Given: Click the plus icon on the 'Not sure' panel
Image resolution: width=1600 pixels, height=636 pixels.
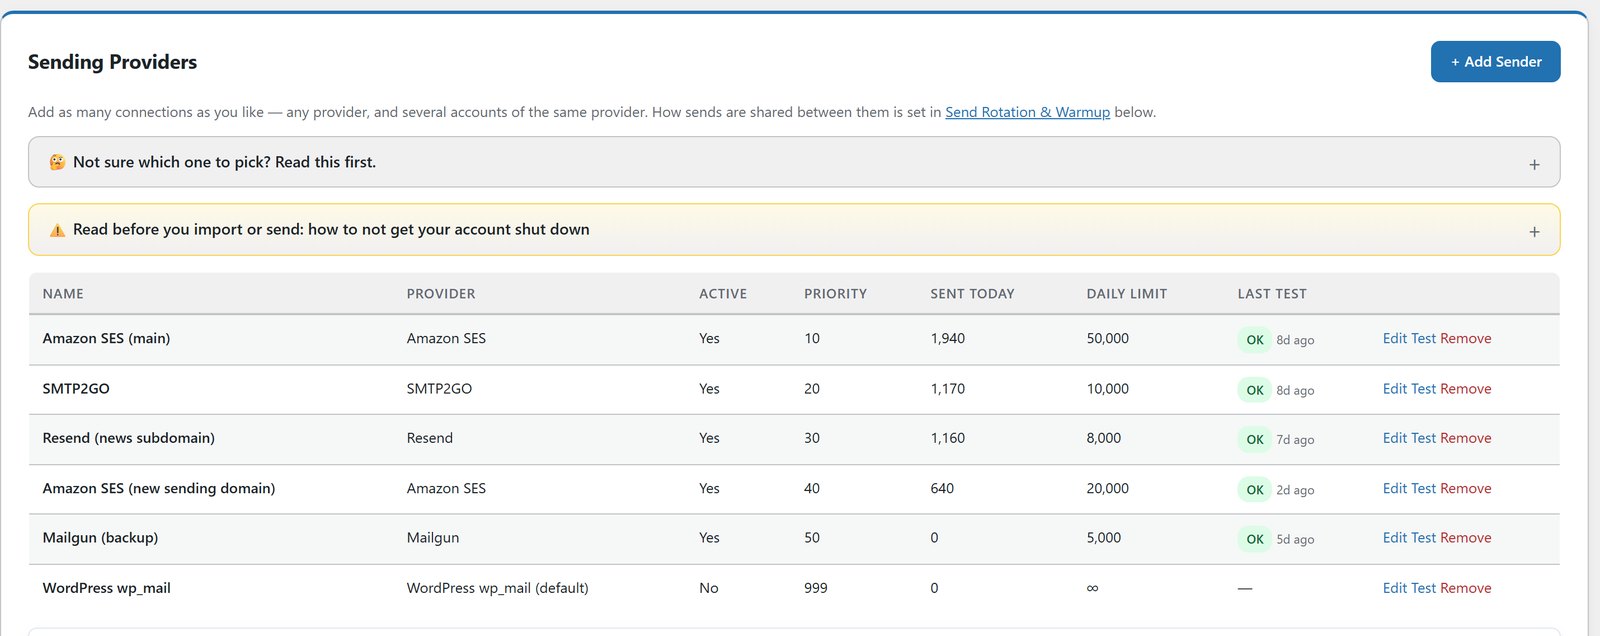Looking at the screenshot, I should (1534, 164).
